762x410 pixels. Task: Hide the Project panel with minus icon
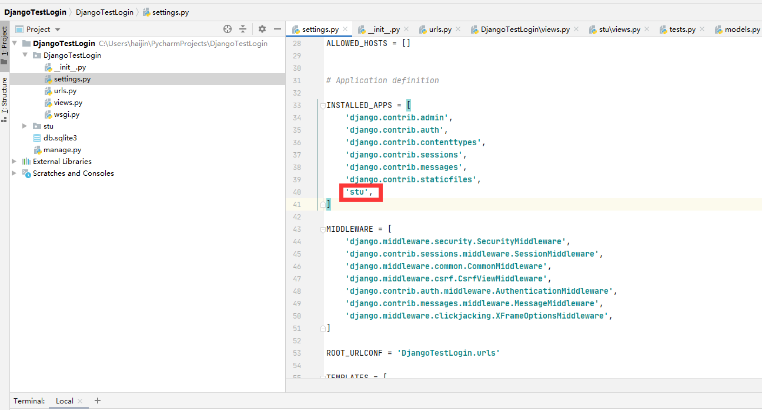coord(277,29)
